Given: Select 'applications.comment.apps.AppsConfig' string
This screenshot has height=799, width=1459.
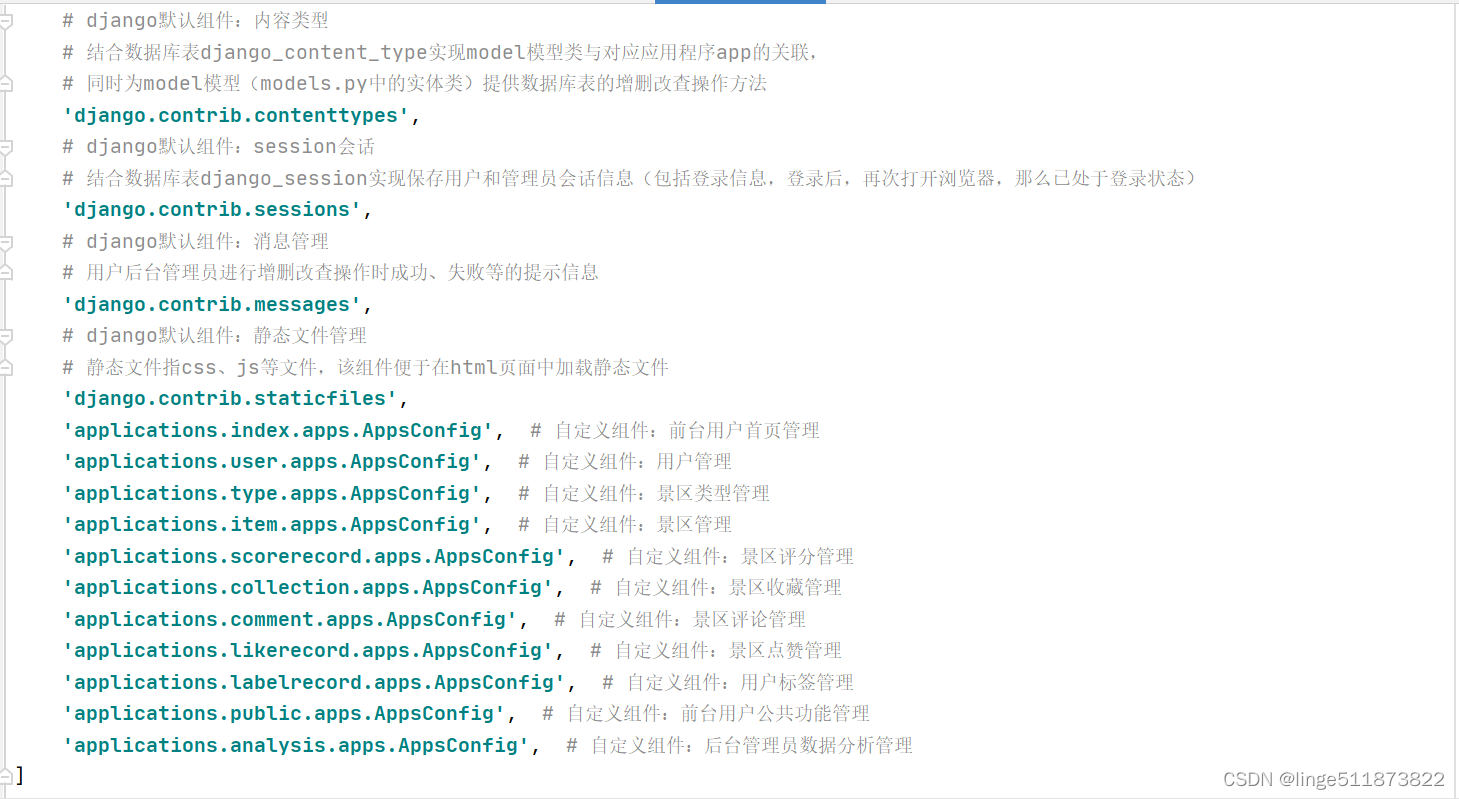Looking at the screenshot, I should click(x=290, y=620).
